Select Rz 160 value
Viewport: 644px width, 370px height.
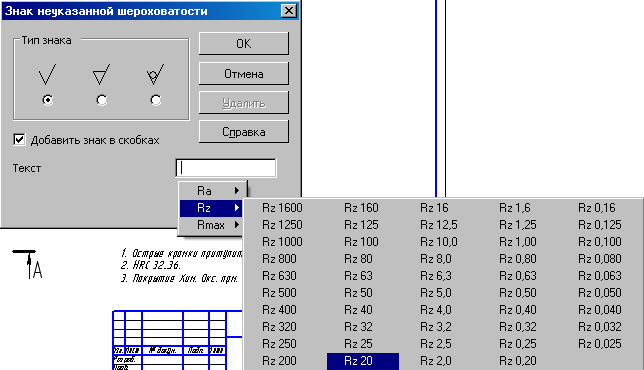(361, 208)
